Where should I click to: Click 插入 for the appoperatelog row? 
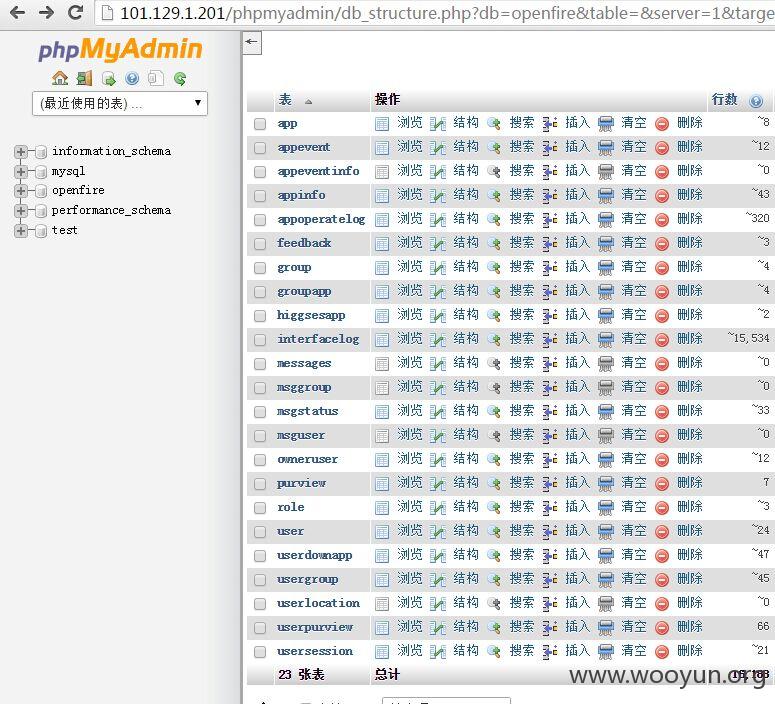[578, 219]
